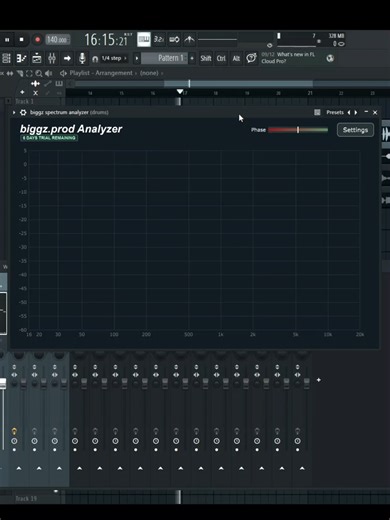
Task: Click the playlist picker speaker icon before Playlist title
Action: 63,73
